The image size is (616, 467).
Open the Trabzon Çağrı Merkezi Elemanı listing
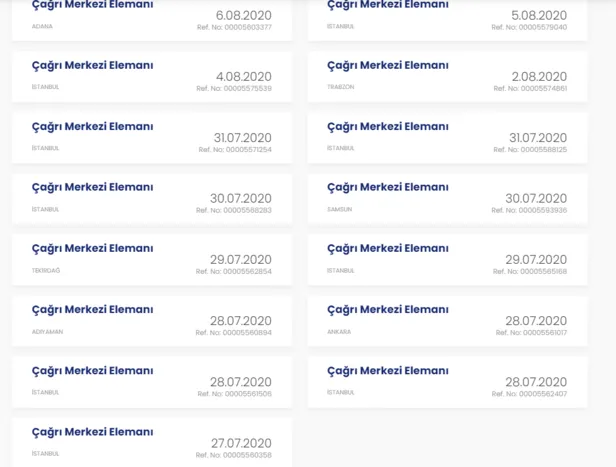388,66
